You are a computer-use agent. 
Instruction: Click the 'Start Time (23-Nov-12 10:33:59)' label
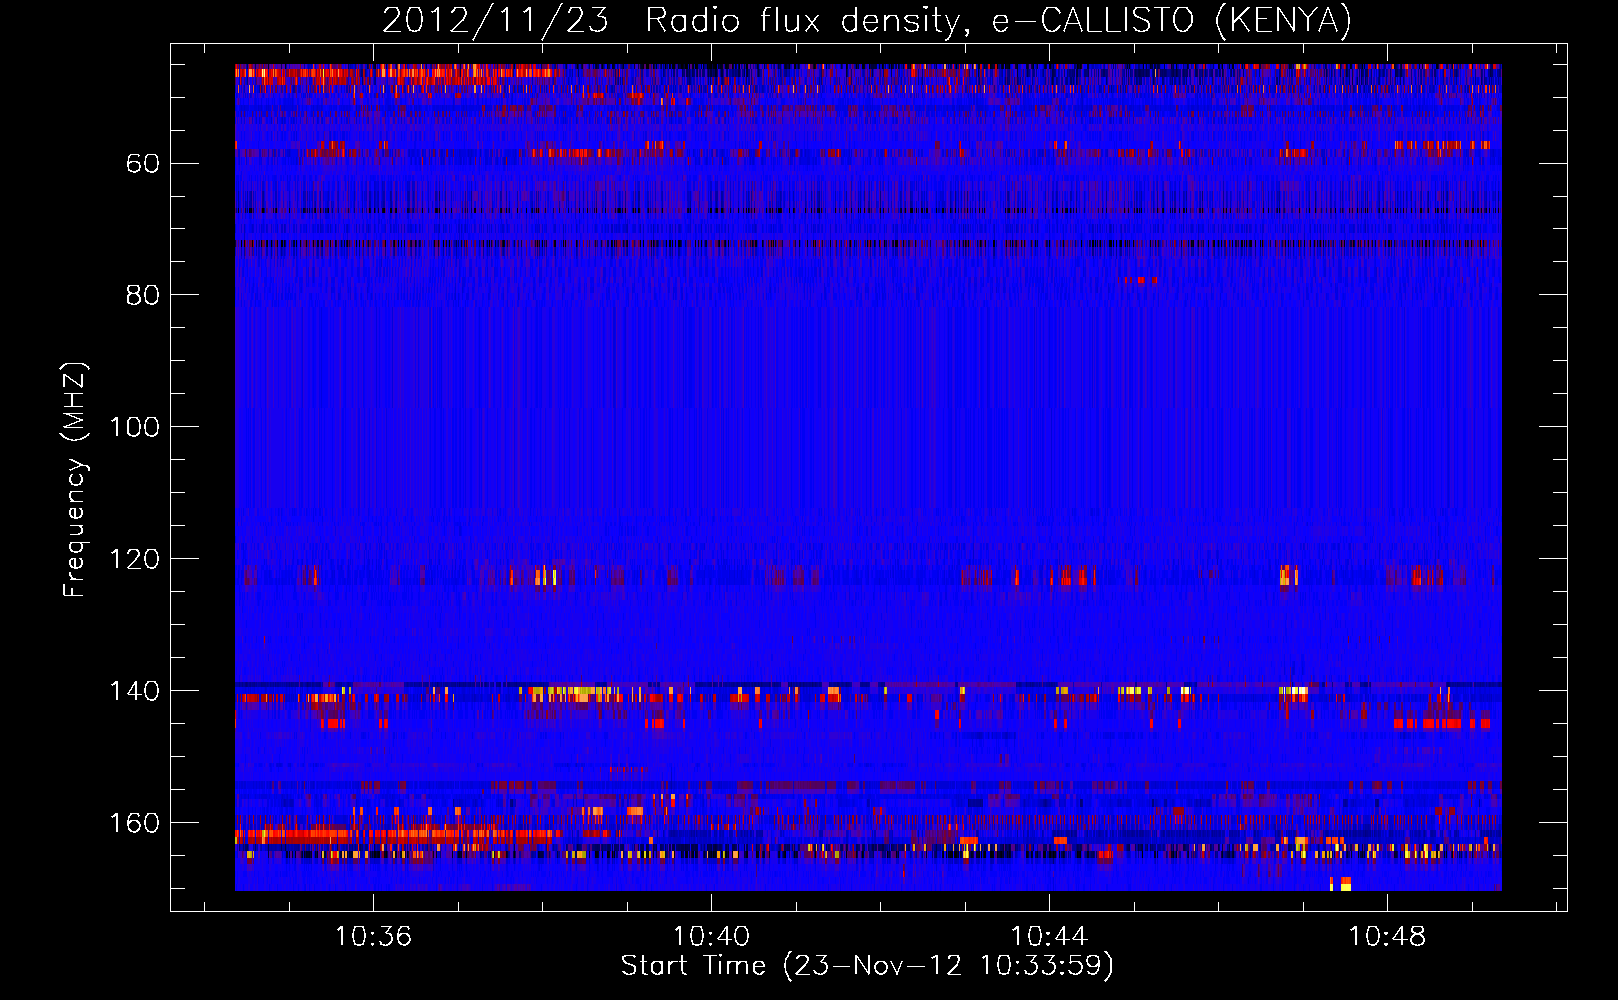point(867,966)
